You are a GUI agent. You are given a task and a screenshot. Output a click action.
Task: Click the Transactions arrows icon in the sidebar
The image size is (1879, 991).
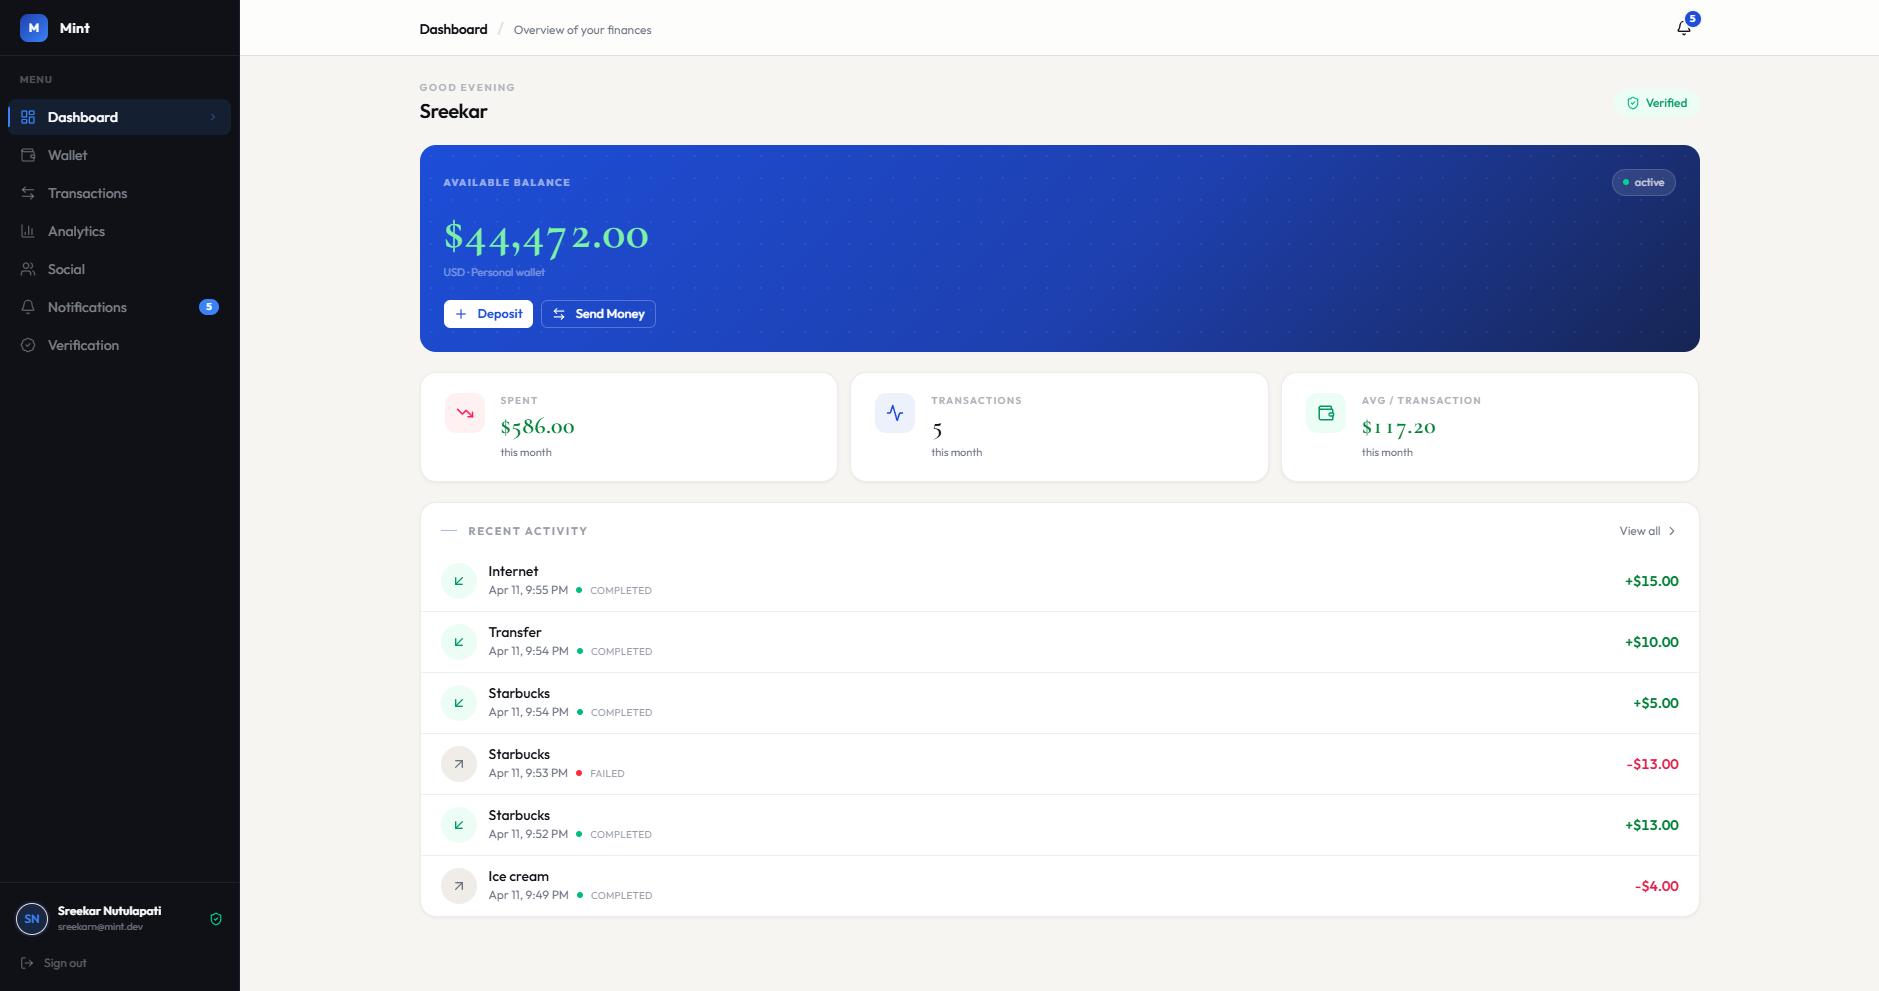point(28,193)
